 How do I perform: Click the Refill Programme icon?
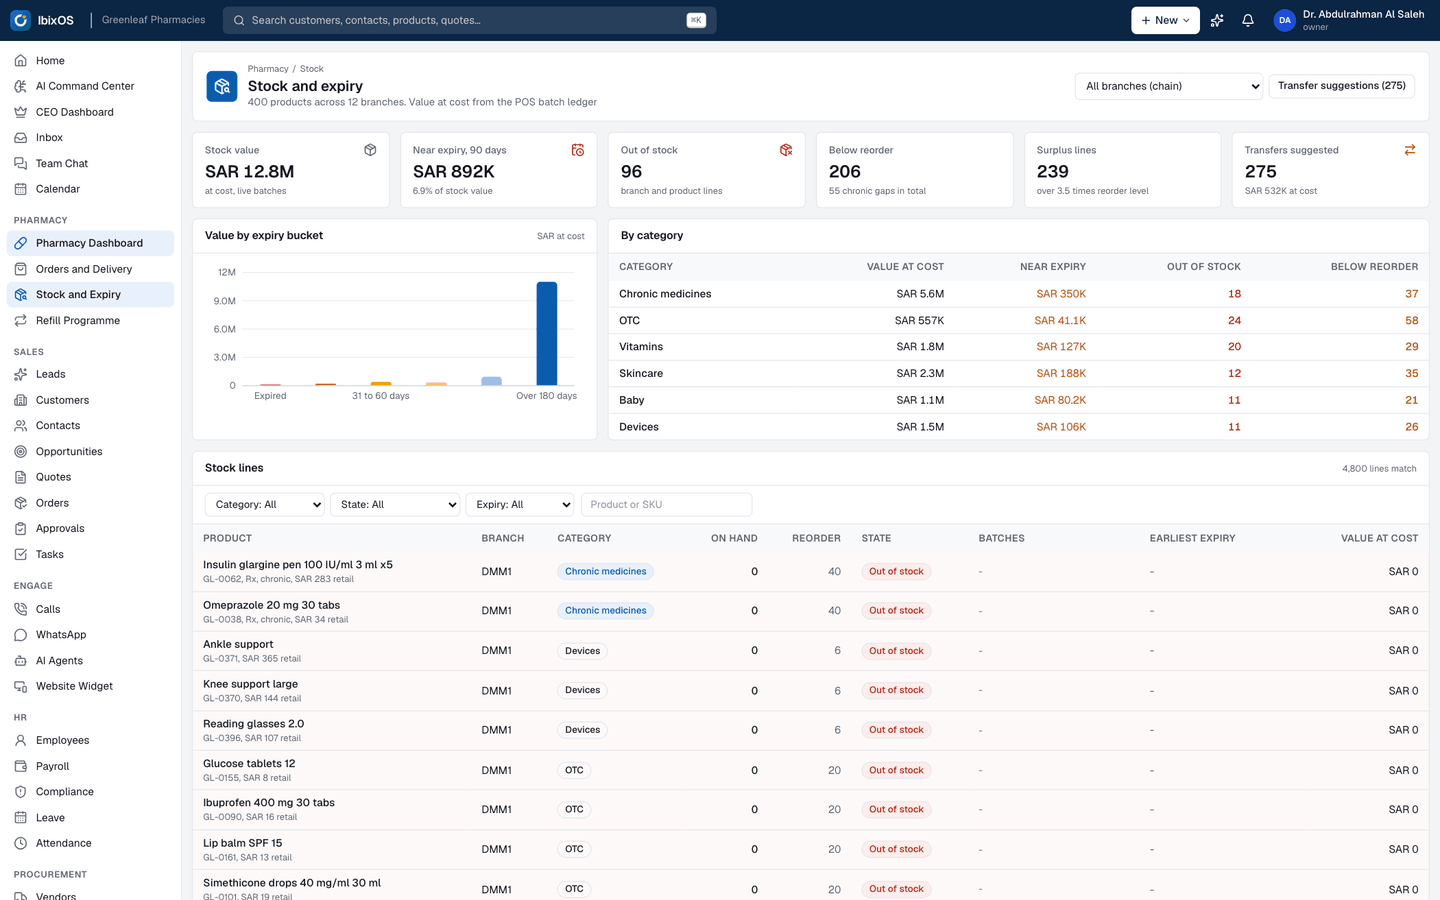(20, 321)
